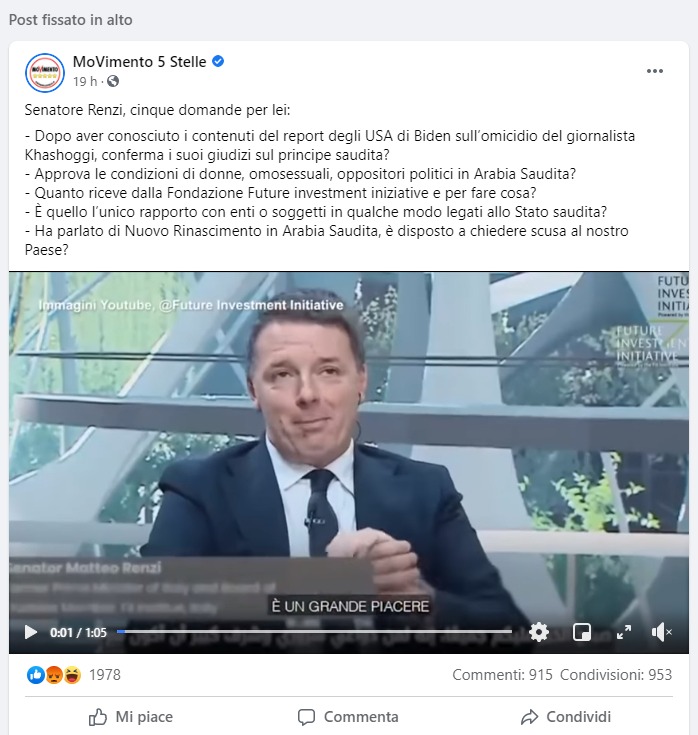Open video settings gear
The image size is (698, 735).
pos(539,632)
